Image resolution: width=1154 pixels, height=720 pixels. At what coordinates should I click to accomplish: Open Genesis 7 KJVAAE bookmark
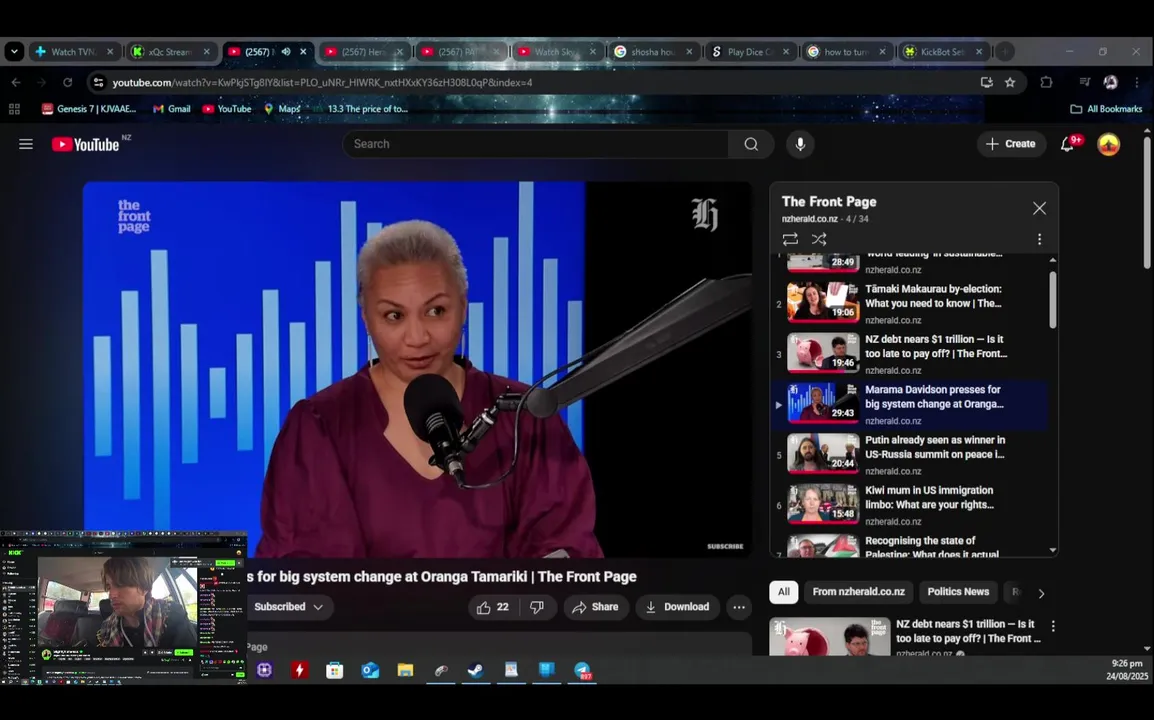point(89,109)
